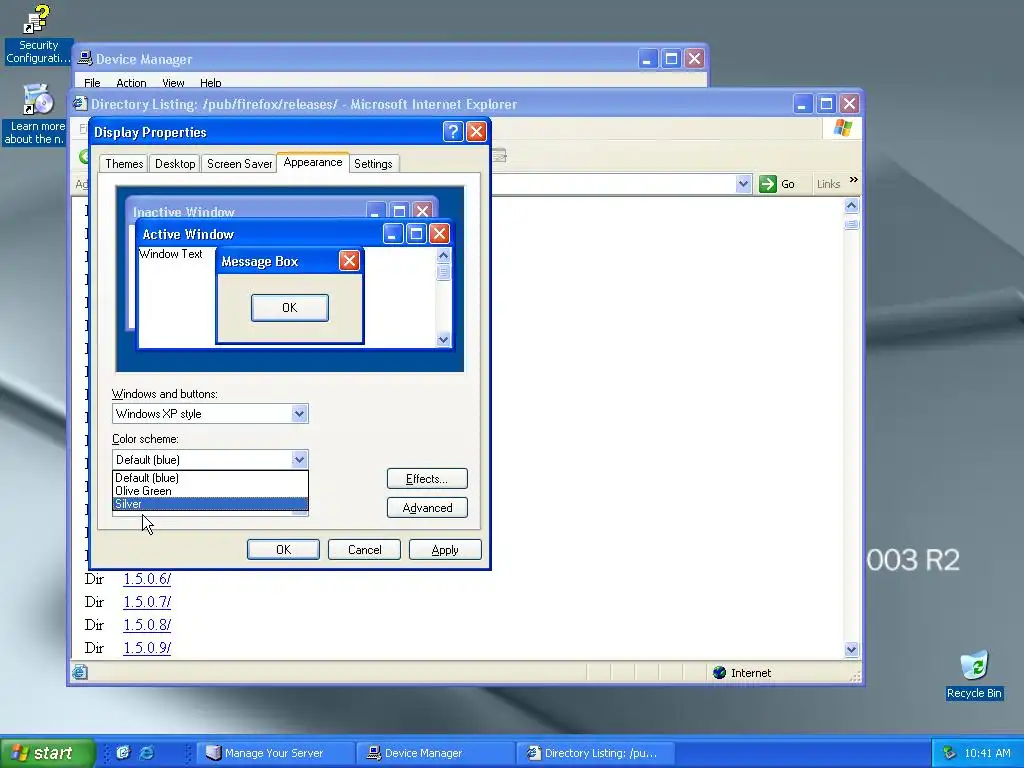Screen dimensions: 1024x768
Task: Click the Color scheme dropdown arrow
Action: coord(299,459)
